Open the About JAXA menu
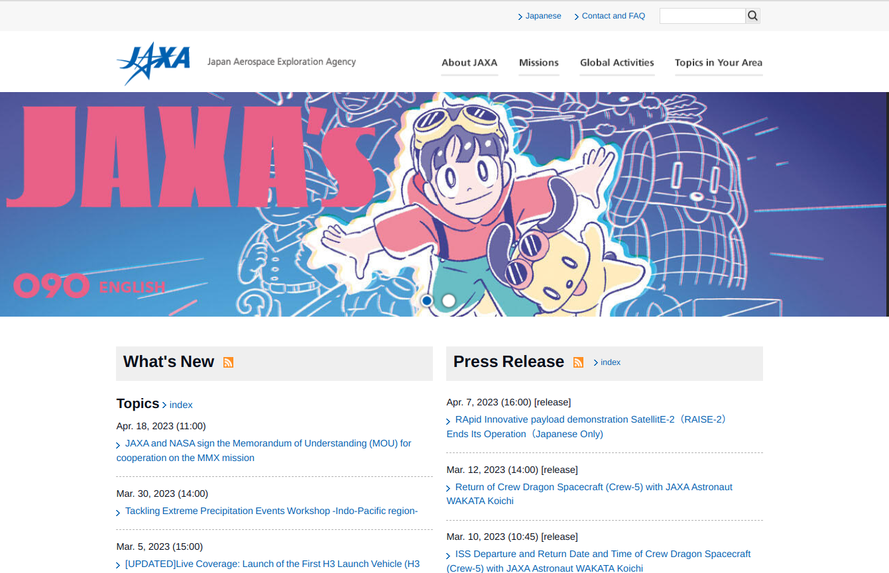 (469, 63)
